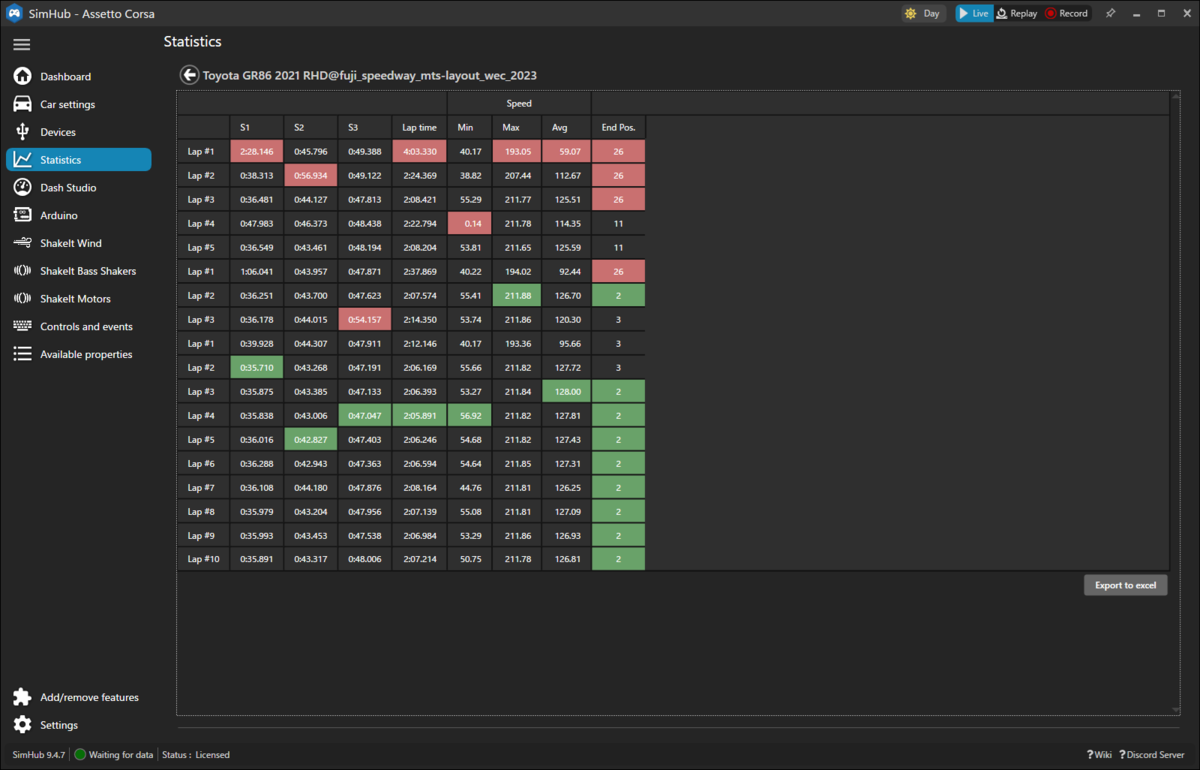Click the Dash Studio gauge icon
1200x770 pixels.
coord(22,188)
